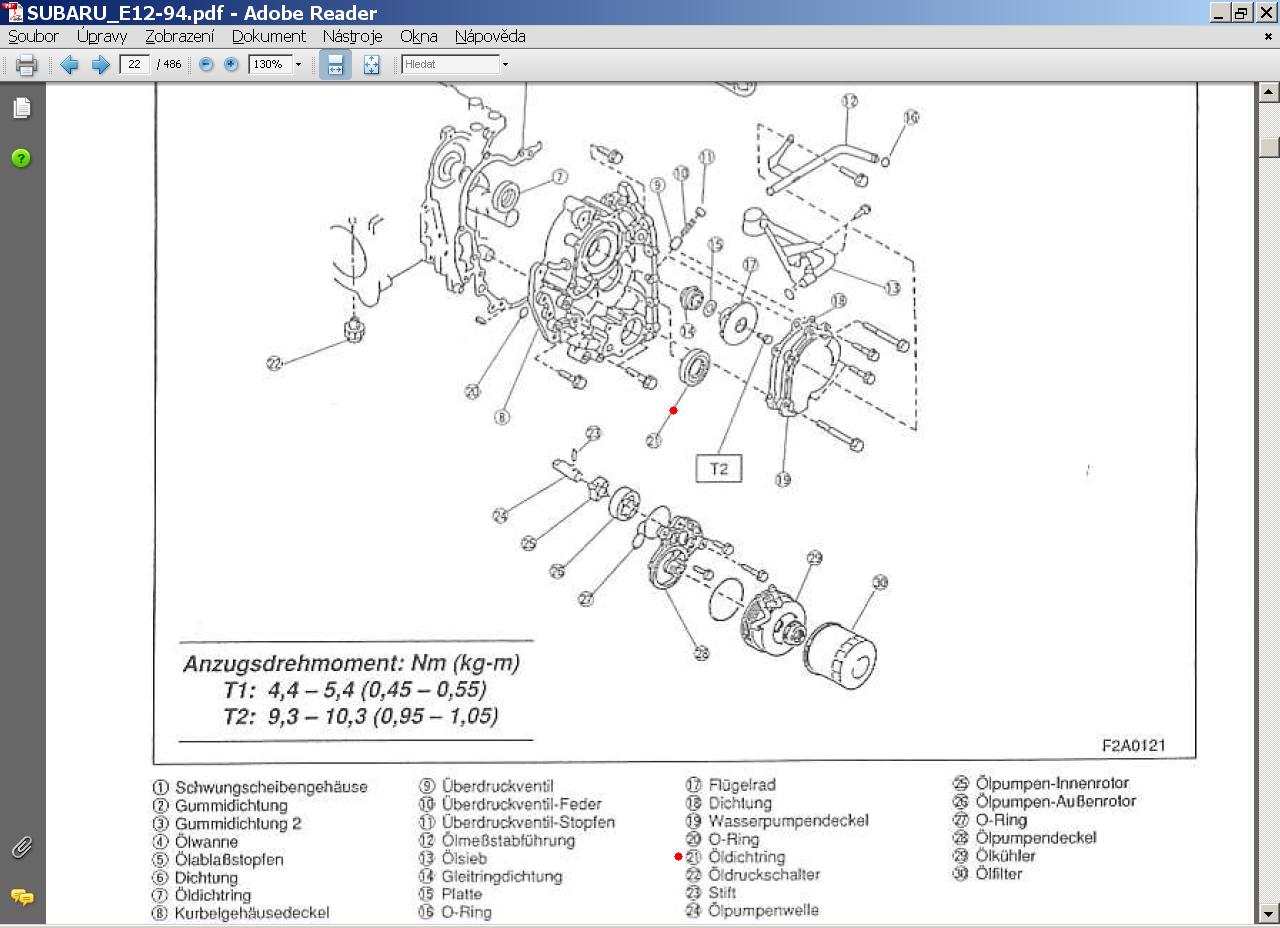Click legend text 'Öldichtring' item 21
This screenshot has width=1280, height=928.
[x=746, y=857]
